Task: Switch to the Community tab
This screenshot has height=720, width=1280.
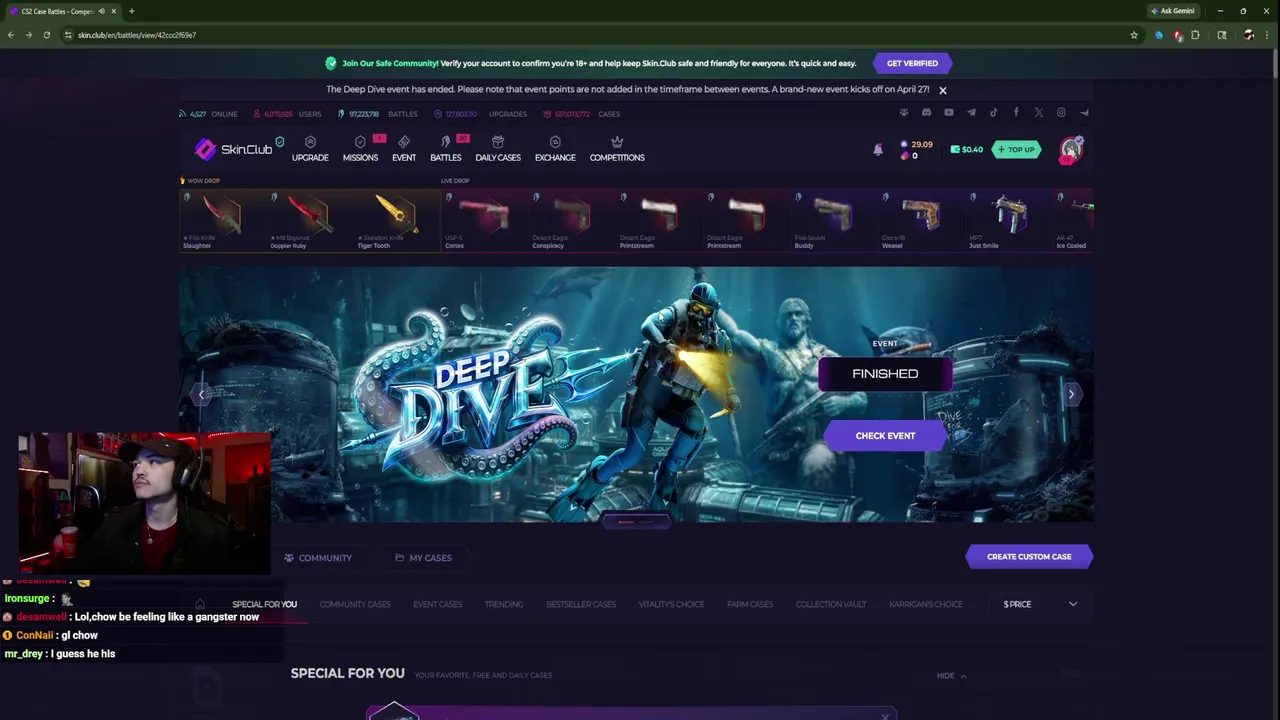Action: coord(318,558)
